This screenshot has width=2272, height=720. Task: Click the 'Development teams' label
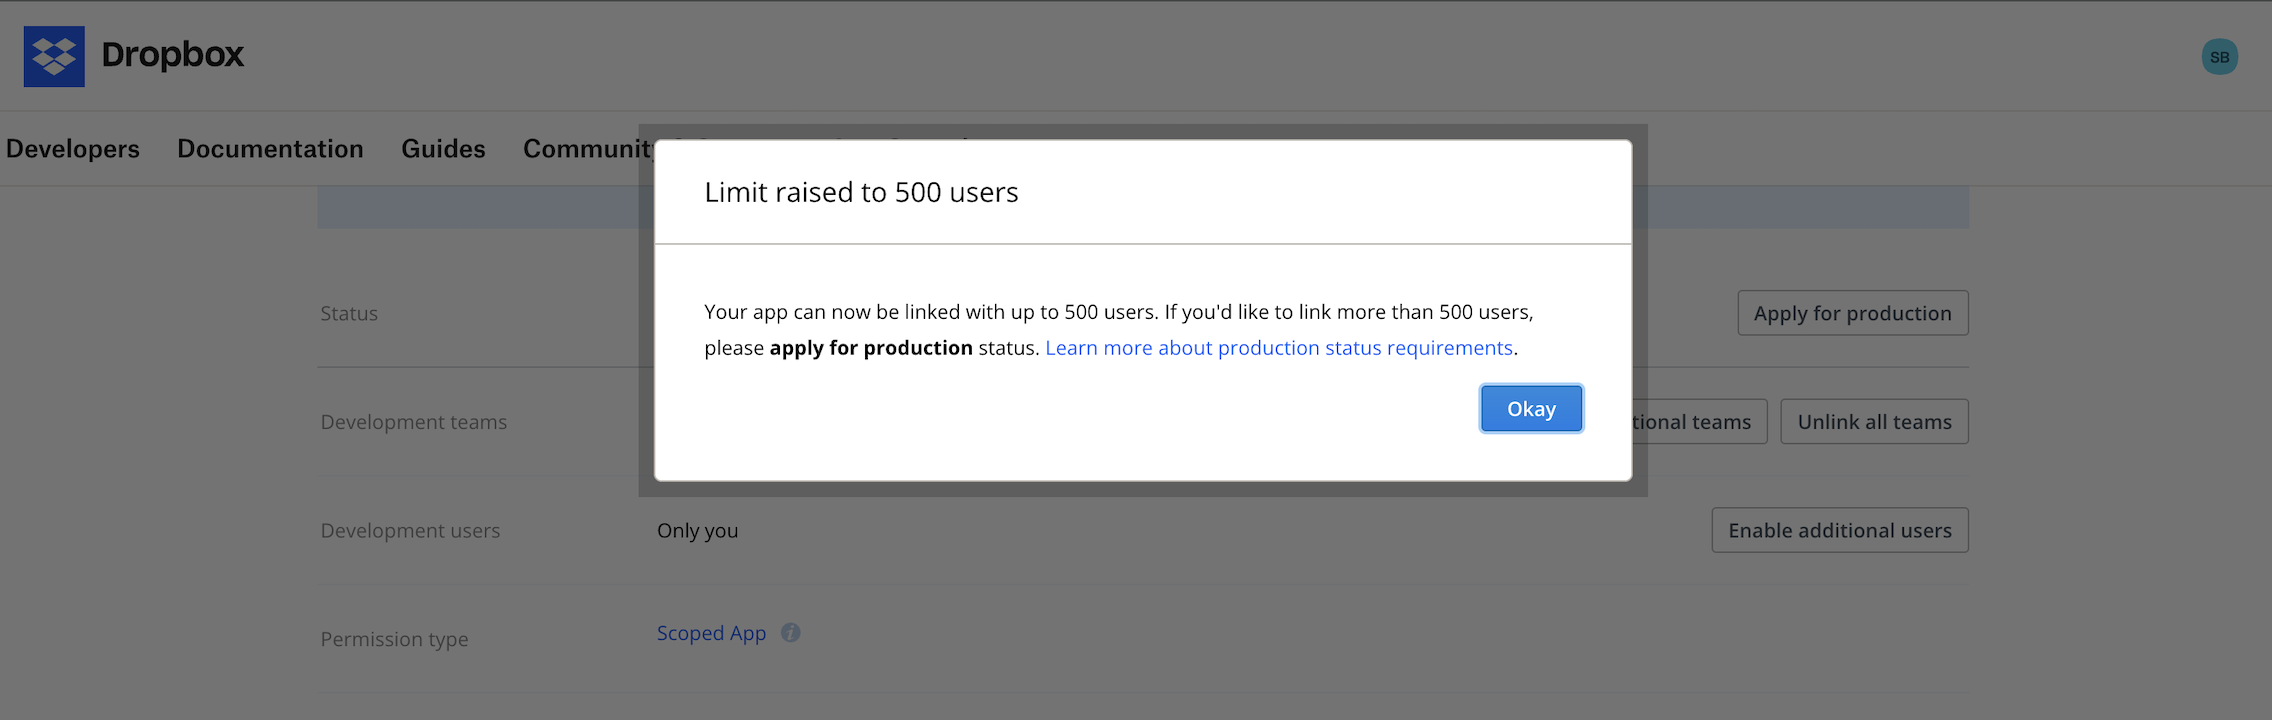tap(413, 422)
